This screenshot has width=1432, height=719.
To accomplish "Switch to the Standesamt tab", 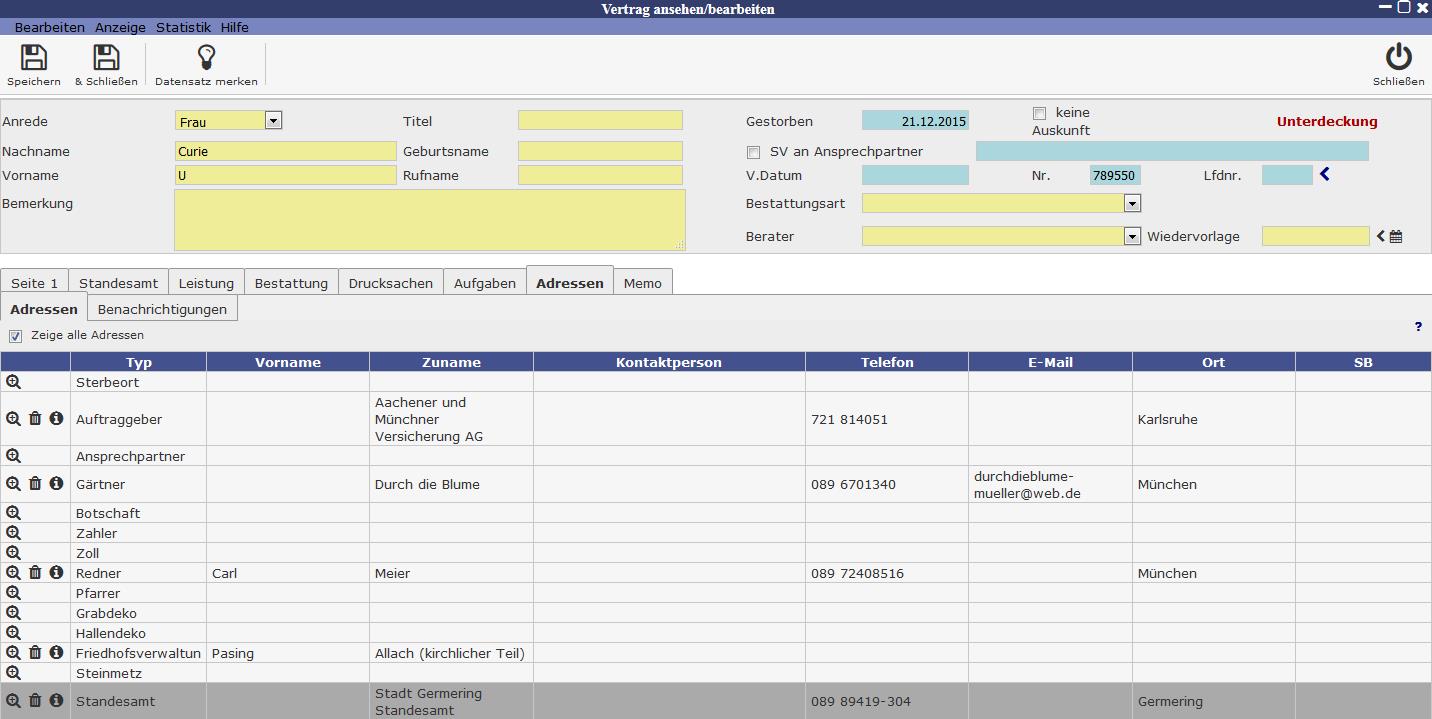I will (118, 283).
